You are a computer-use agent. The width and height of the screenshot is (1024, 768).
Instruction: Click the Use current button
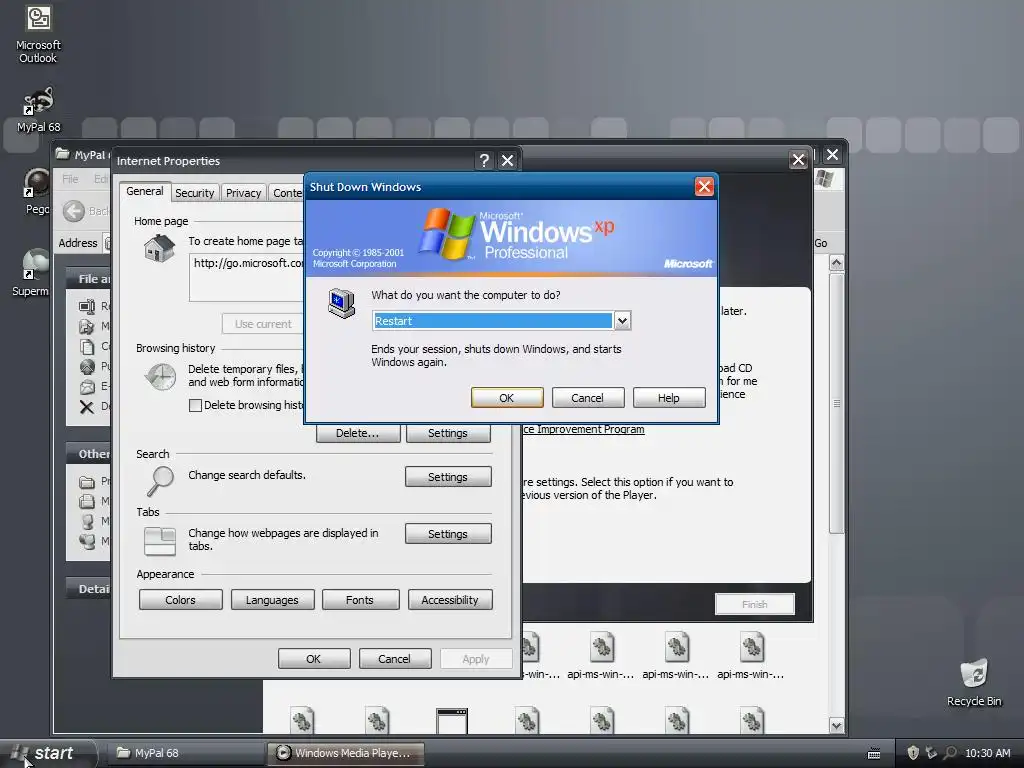coord(263,324)
